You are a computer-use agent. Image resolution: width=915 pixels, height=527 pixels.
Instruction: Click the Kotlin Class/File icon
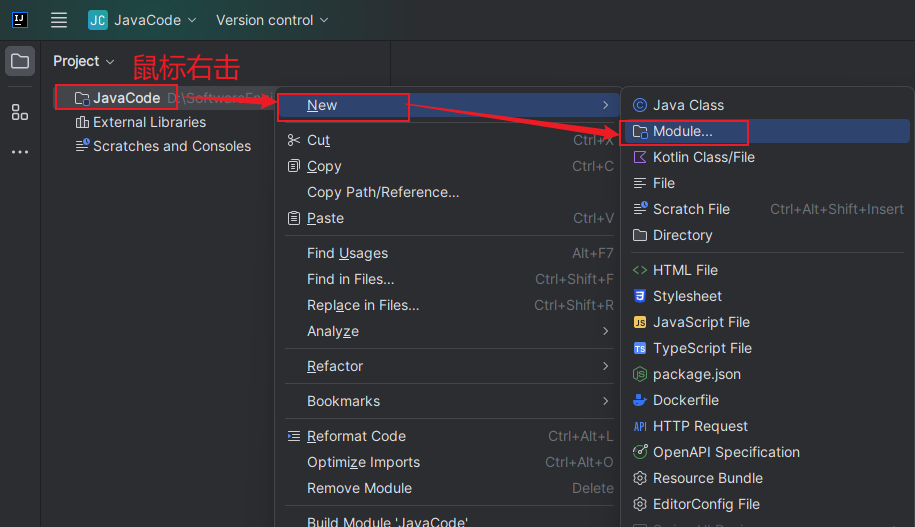click(x=640, y=157)
